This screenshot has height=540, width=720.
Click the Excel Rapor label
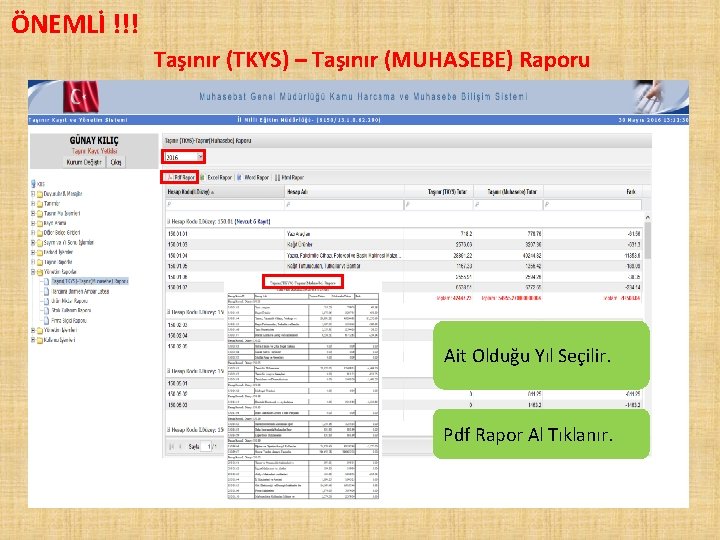point(219,177)
